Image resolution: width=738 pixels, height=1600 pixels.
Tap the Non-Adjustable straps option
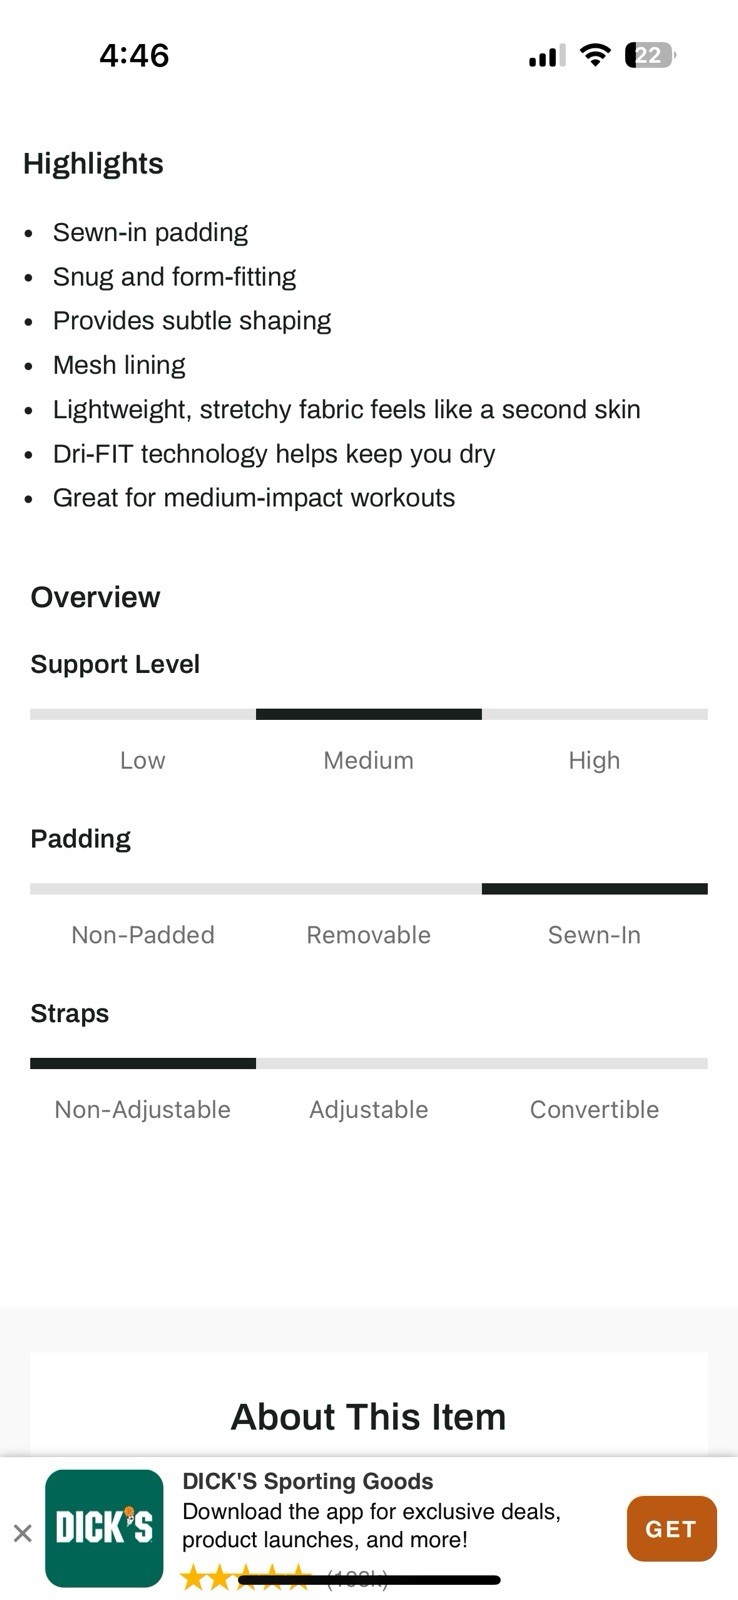click(x=143, y=1109)
